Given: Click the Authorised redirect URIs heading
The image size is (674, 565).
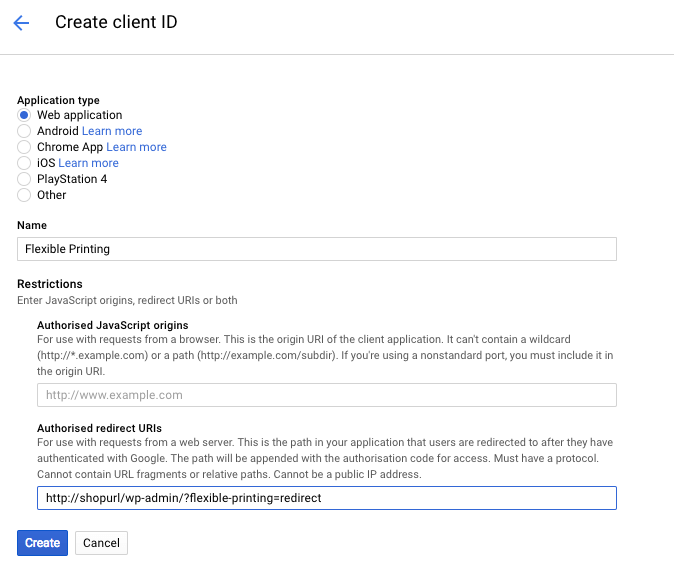Looking at the screenshot, I should coord(99,428).
